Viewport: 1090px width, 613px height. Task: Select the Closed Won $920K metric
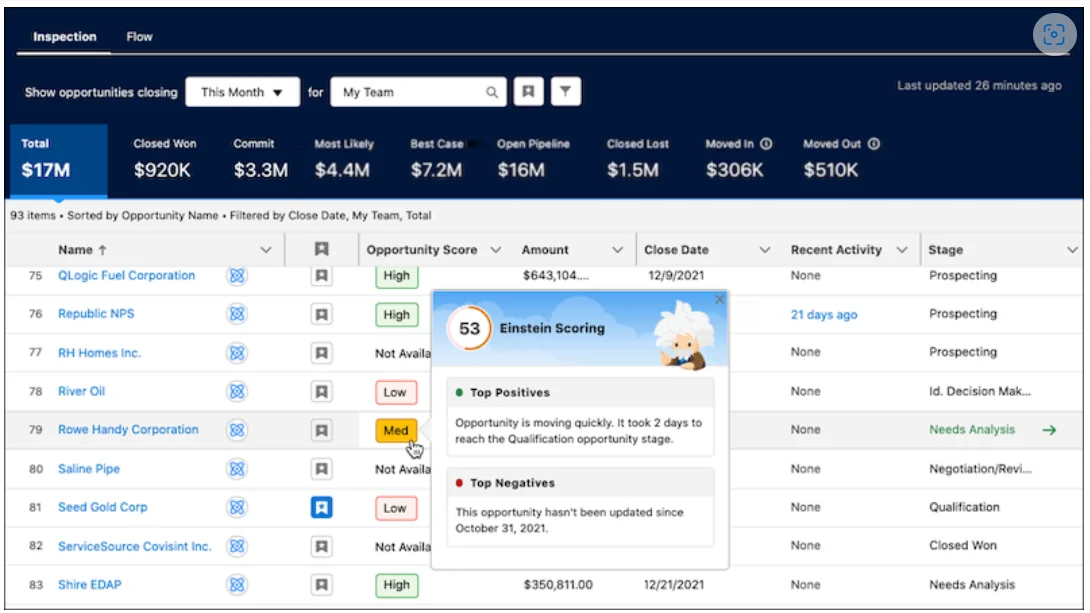point(164,158)
